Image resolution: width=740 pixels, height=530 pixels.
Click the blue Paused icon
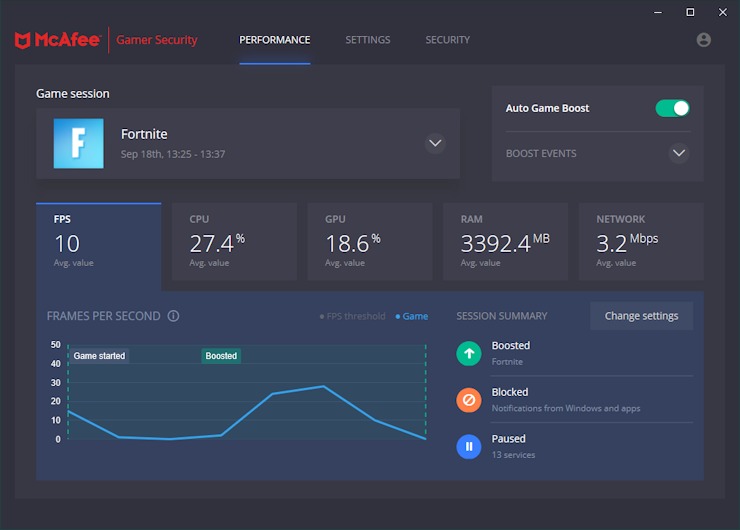(469, 446)
